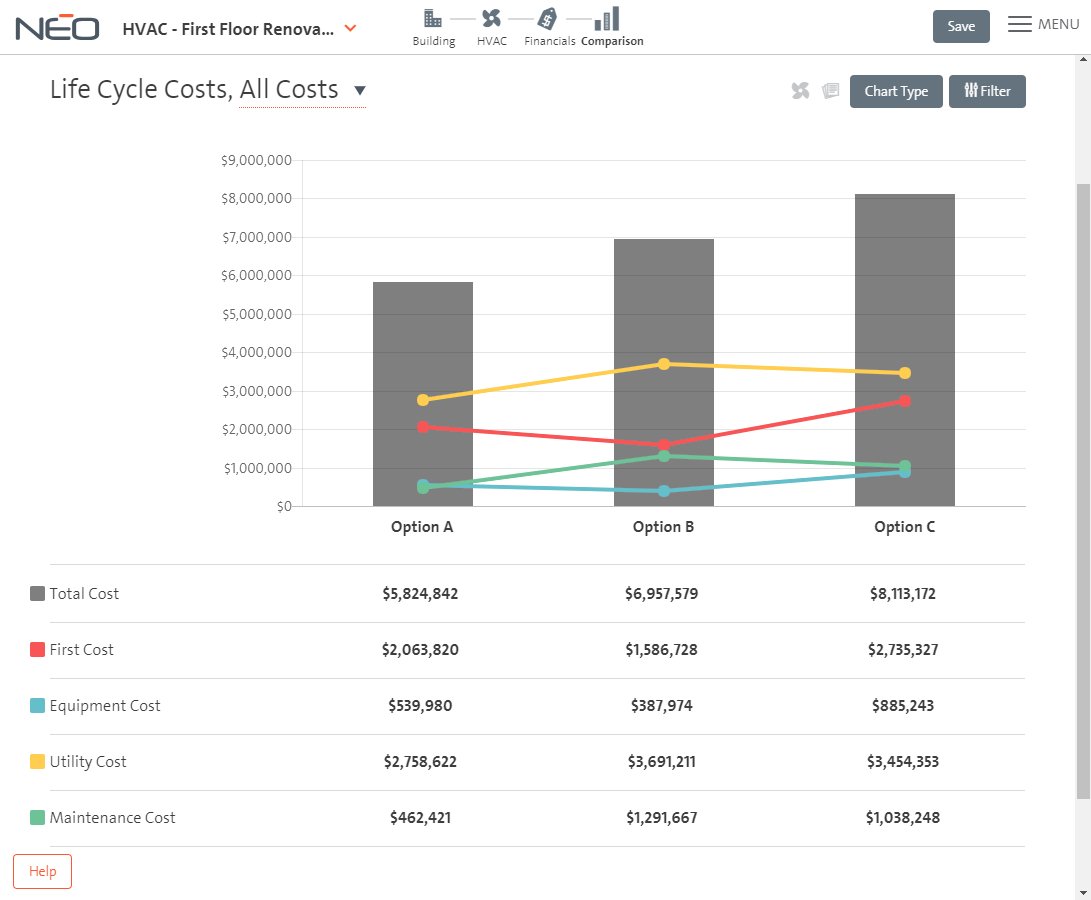Open the notes pages icon beside Chart Type

coord(830,90)
